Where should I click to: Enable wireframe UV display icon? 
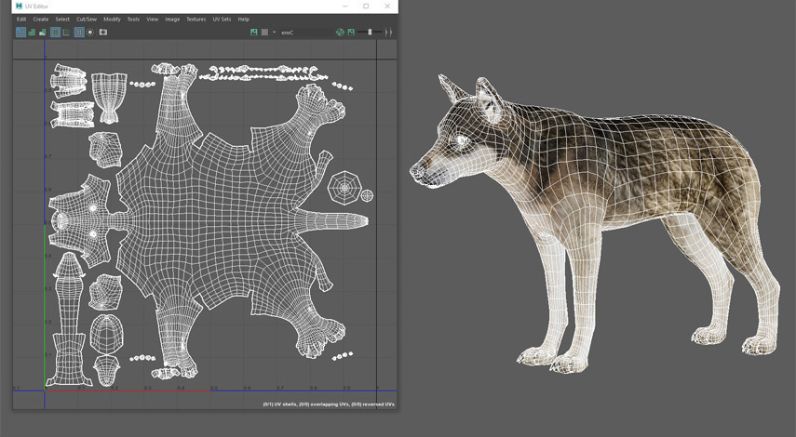coord(21,32)
